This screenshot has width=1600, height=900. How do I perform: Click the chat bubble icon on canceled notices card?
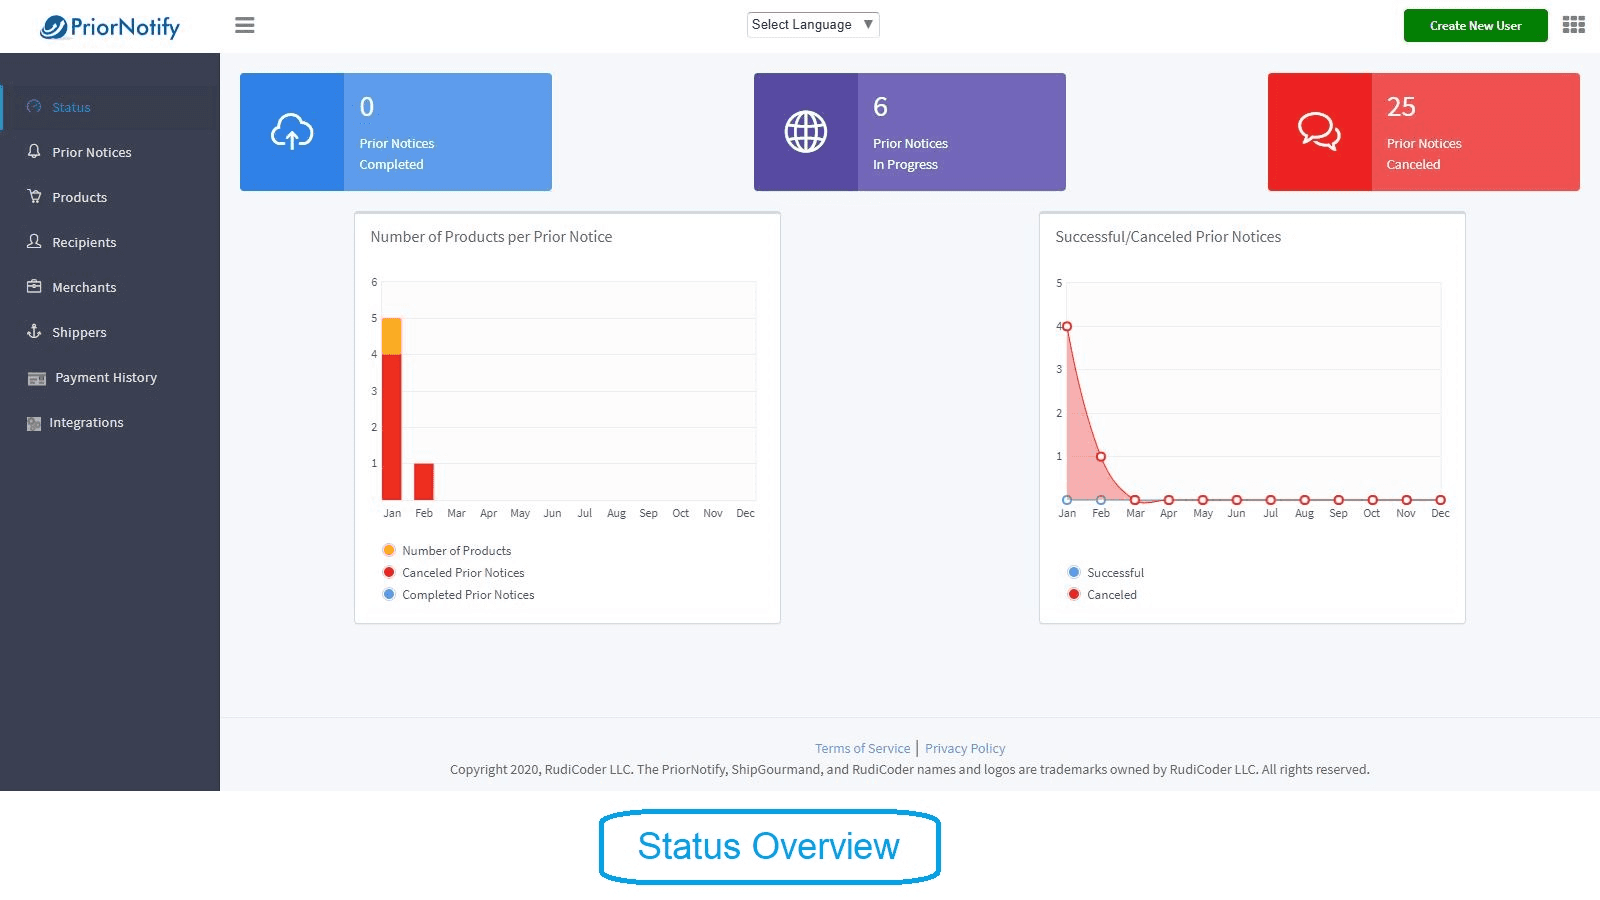1318,131
